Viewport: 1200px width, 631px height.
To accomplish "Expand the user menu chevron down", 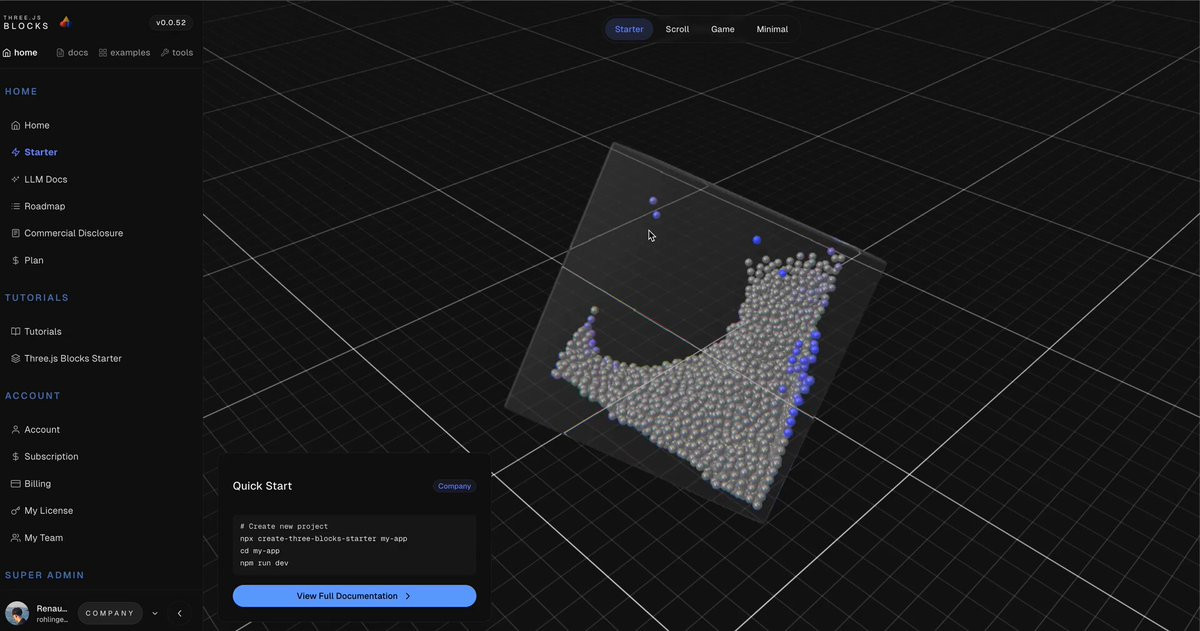I will 155,613.
